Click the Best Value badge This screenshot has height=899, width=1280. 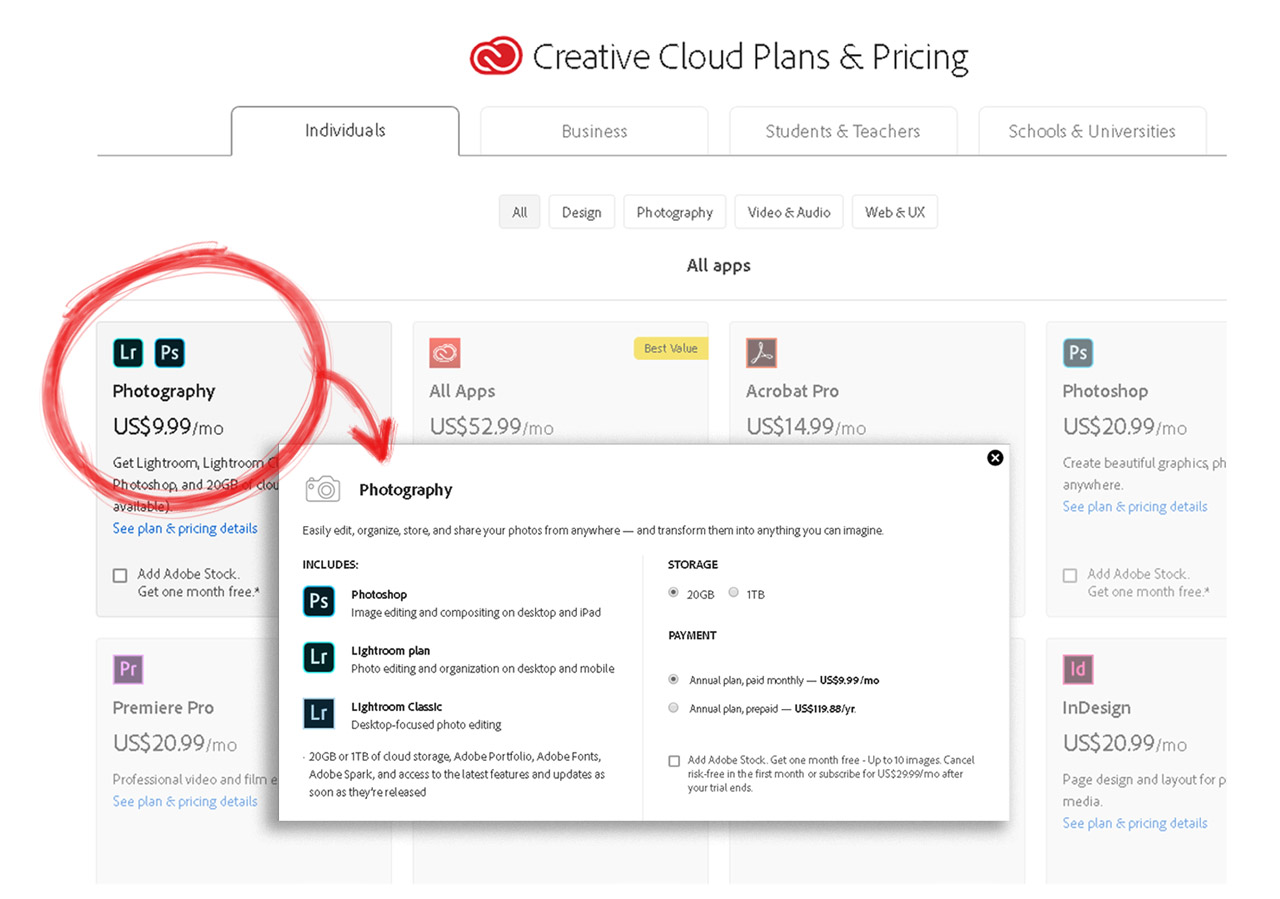(670, 348)
